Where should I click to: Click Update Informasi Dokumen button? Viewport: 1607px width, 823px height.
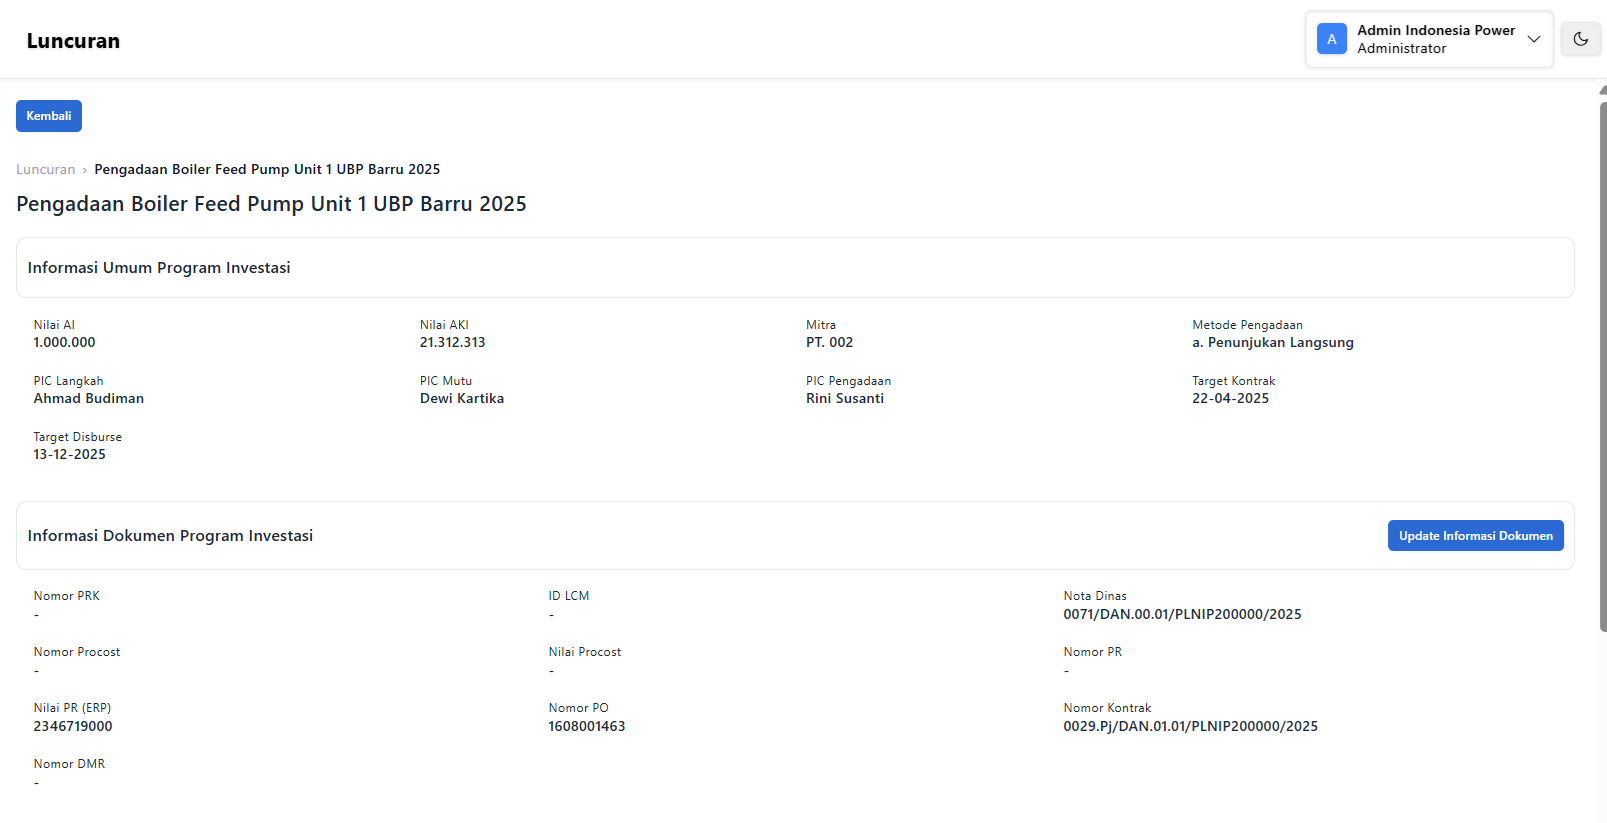tap(1475, 536)
